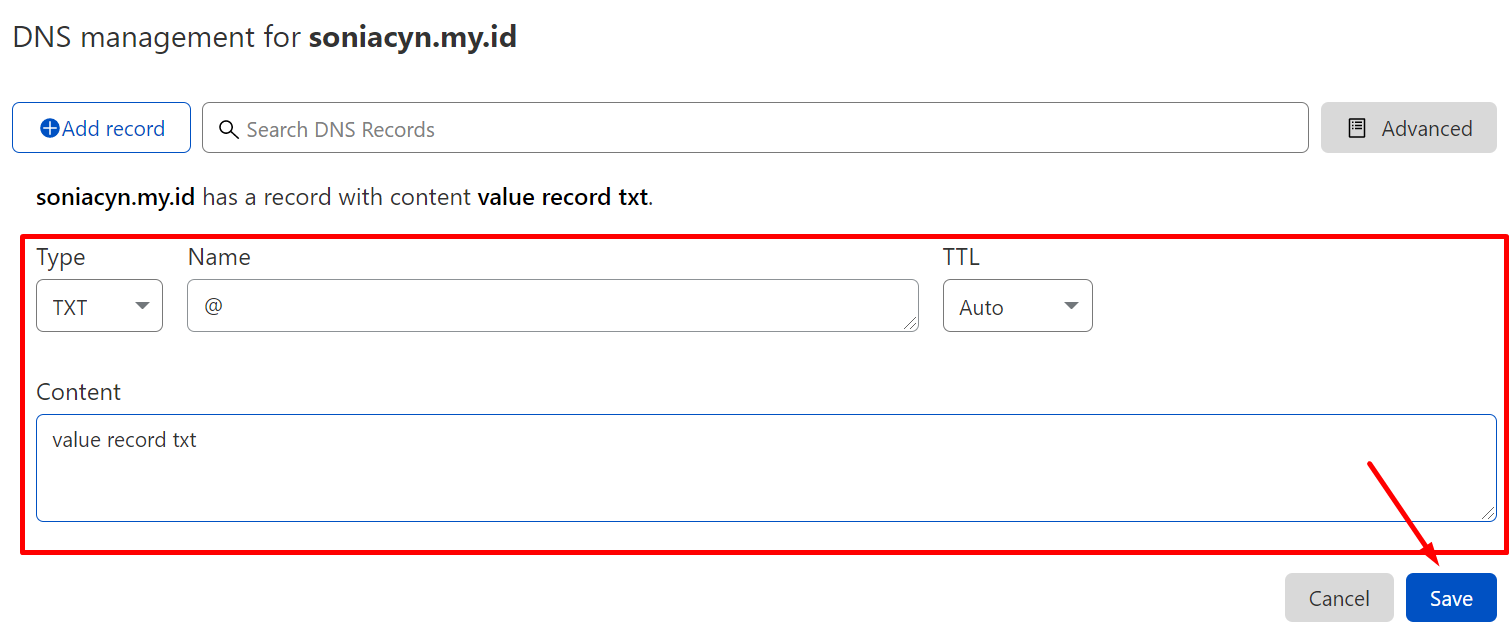Click the Name field containing @

click(x=553, y=305)
